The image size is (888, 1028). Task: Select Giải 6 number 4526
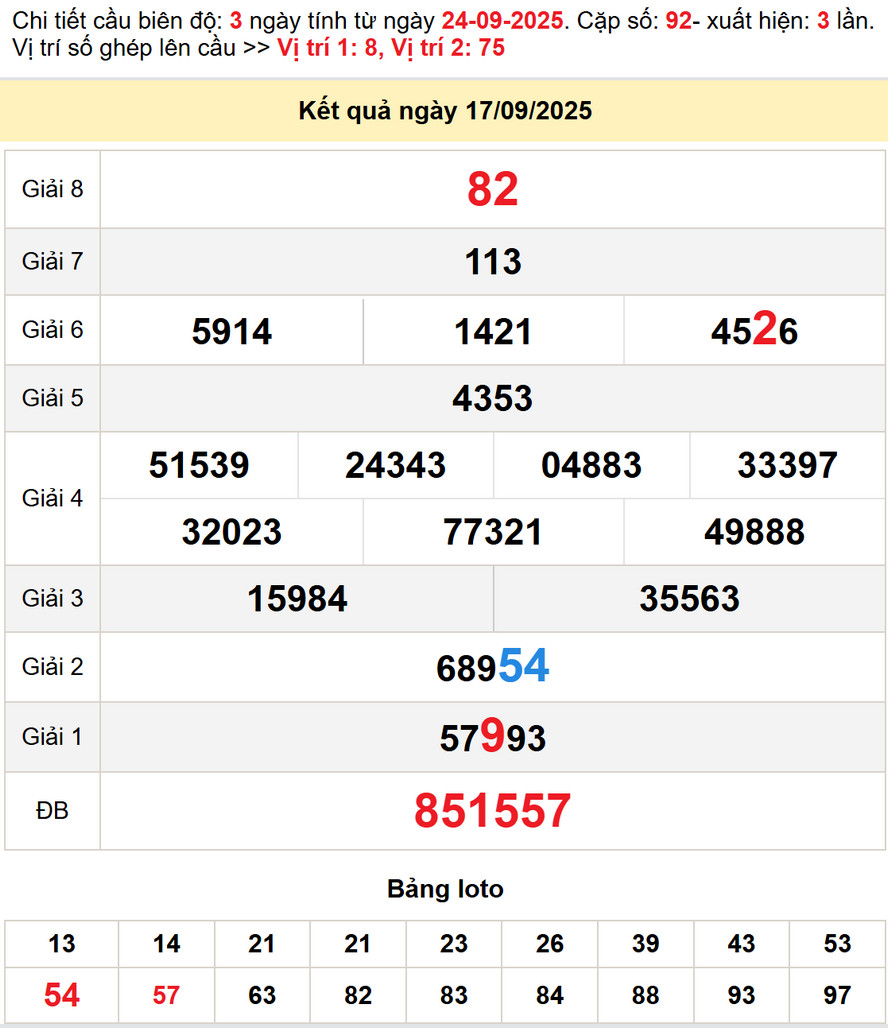click(754, 330)
